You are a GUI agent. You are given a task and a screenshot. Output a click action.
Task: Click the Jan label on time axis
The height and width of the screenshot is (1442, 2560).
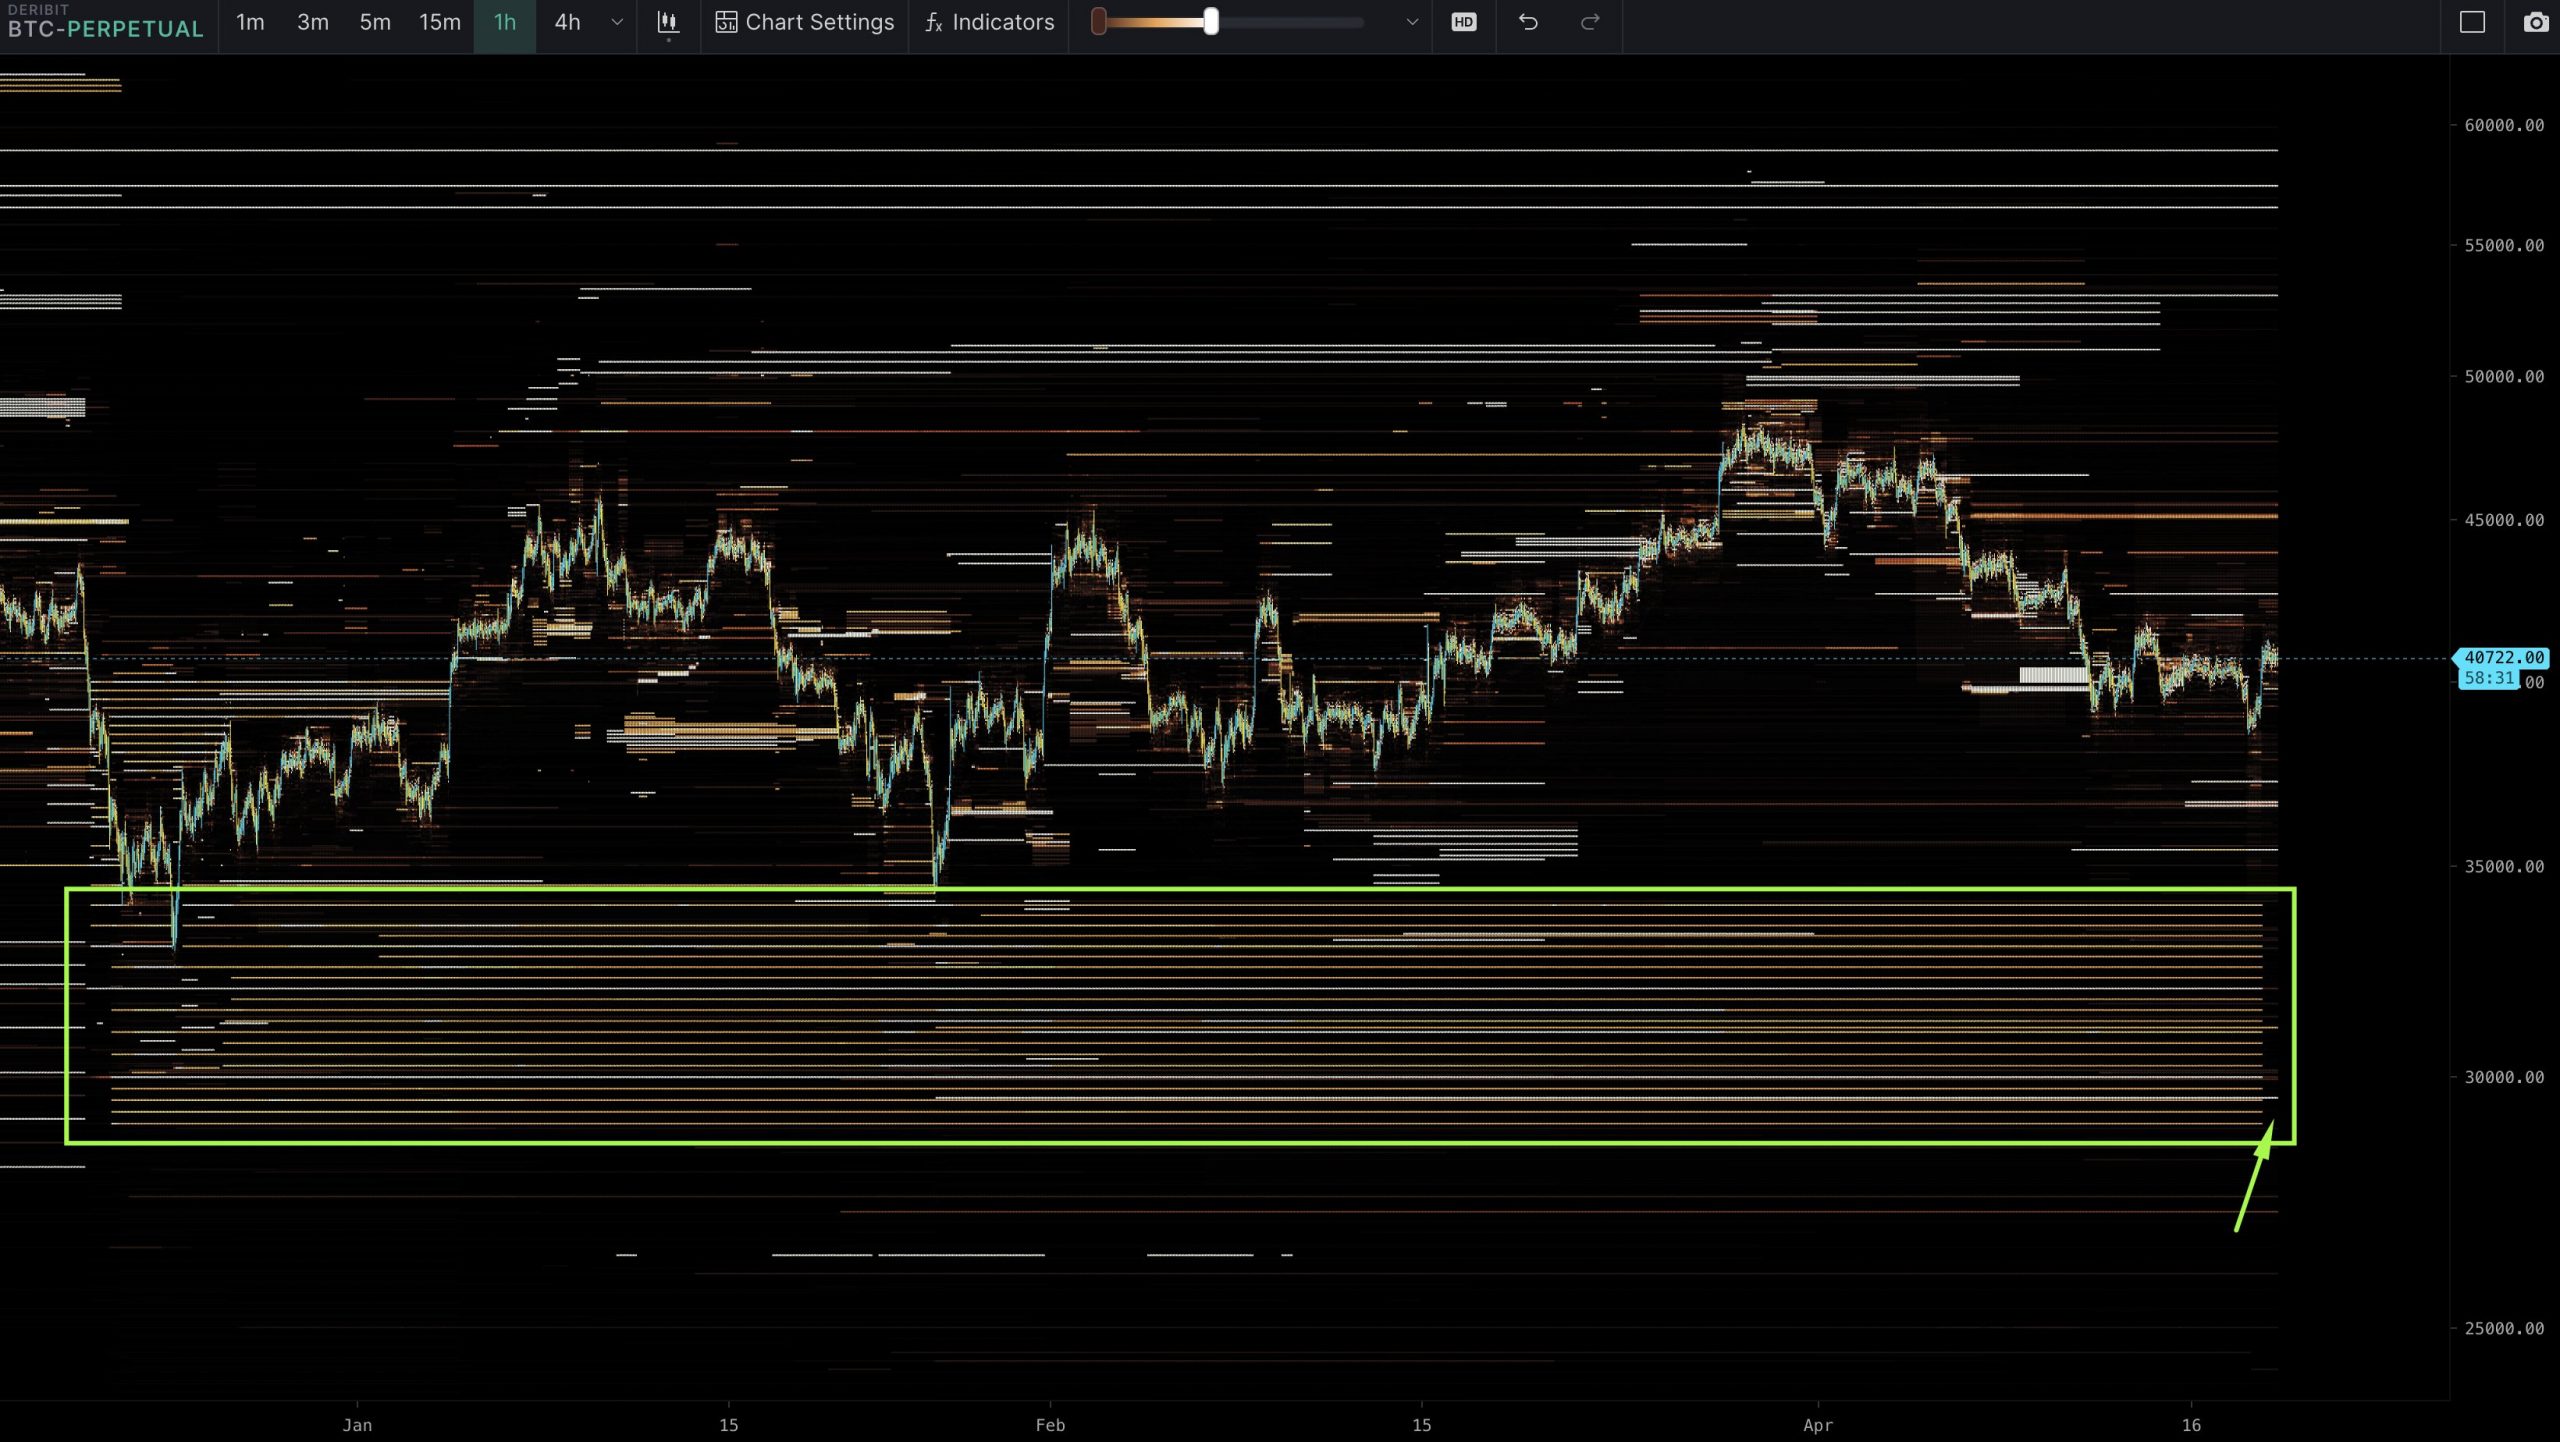click(x=357, y=1425)
